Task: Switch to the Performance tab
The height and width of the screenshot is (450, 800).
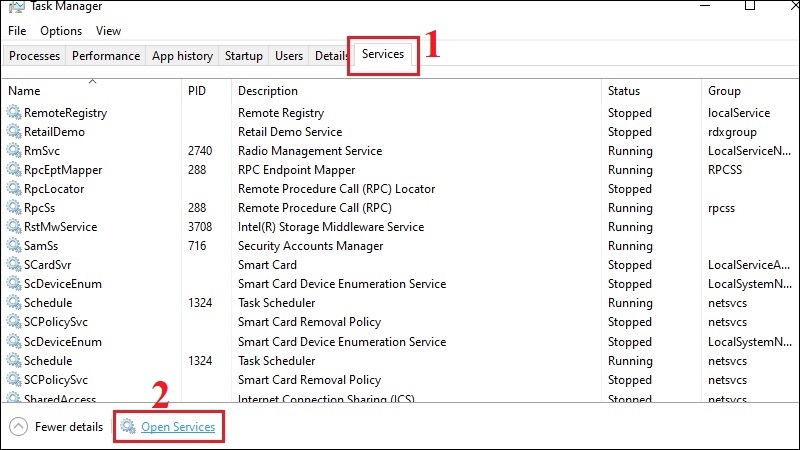Action: (106, 56)
